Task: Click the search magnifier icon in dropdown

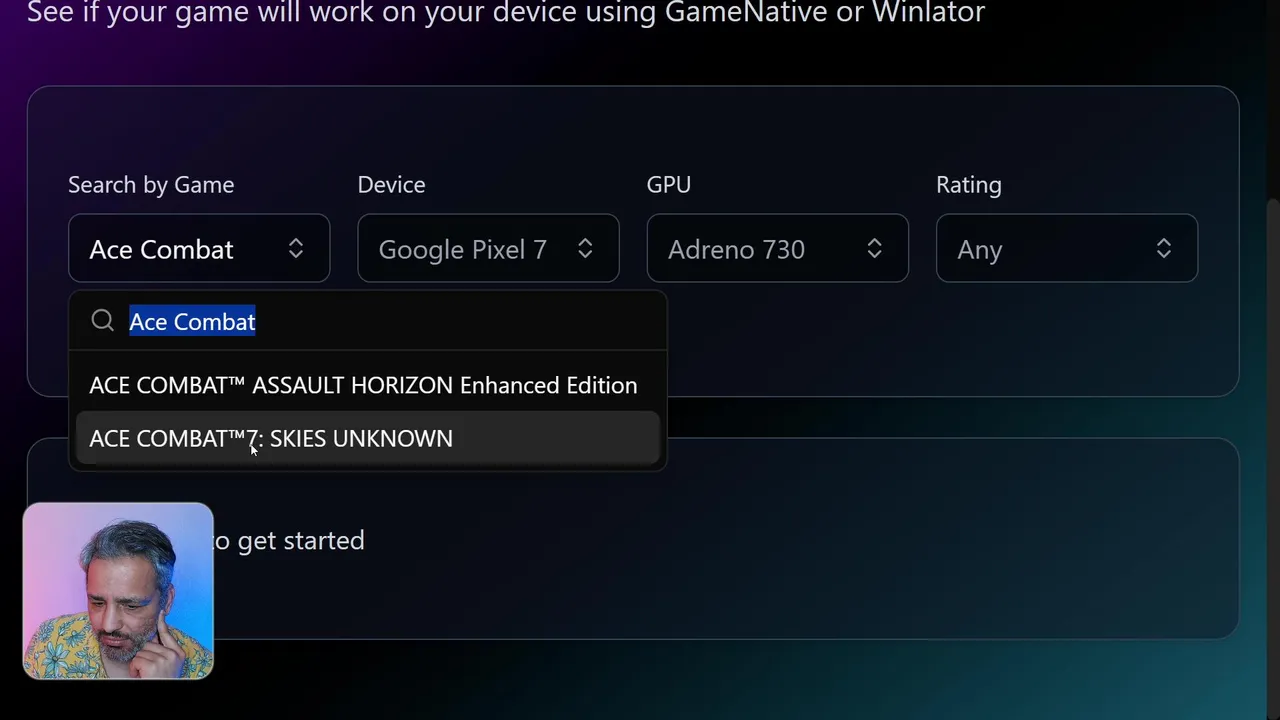Action: tap(102, 320)
